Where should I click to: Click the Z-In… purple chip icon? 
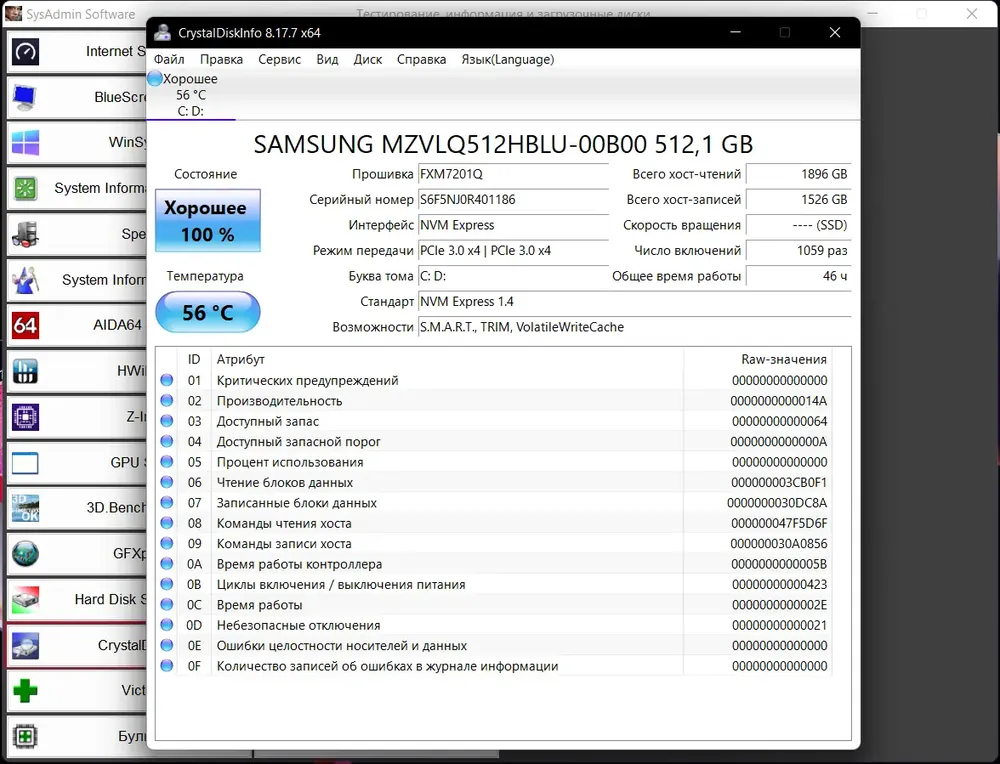pyautogui.click(x=25, y=417)
